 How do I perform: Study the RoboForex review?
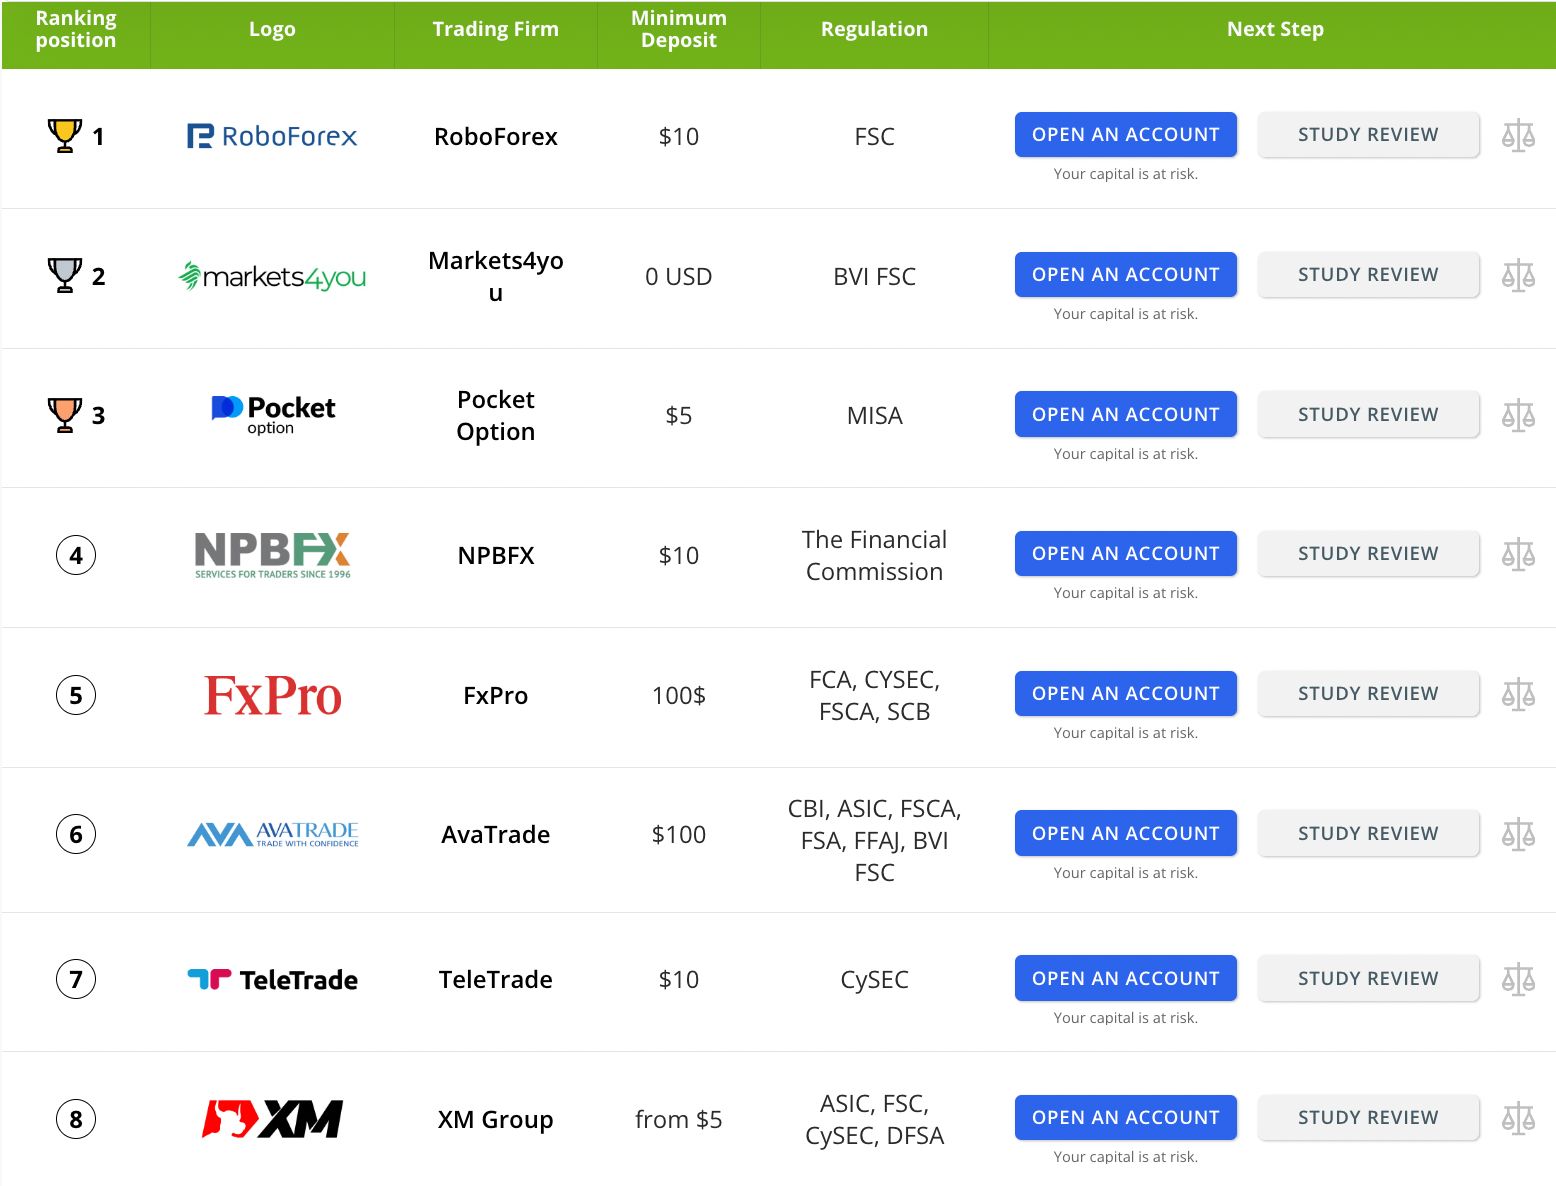click(x=1368, y=135)
